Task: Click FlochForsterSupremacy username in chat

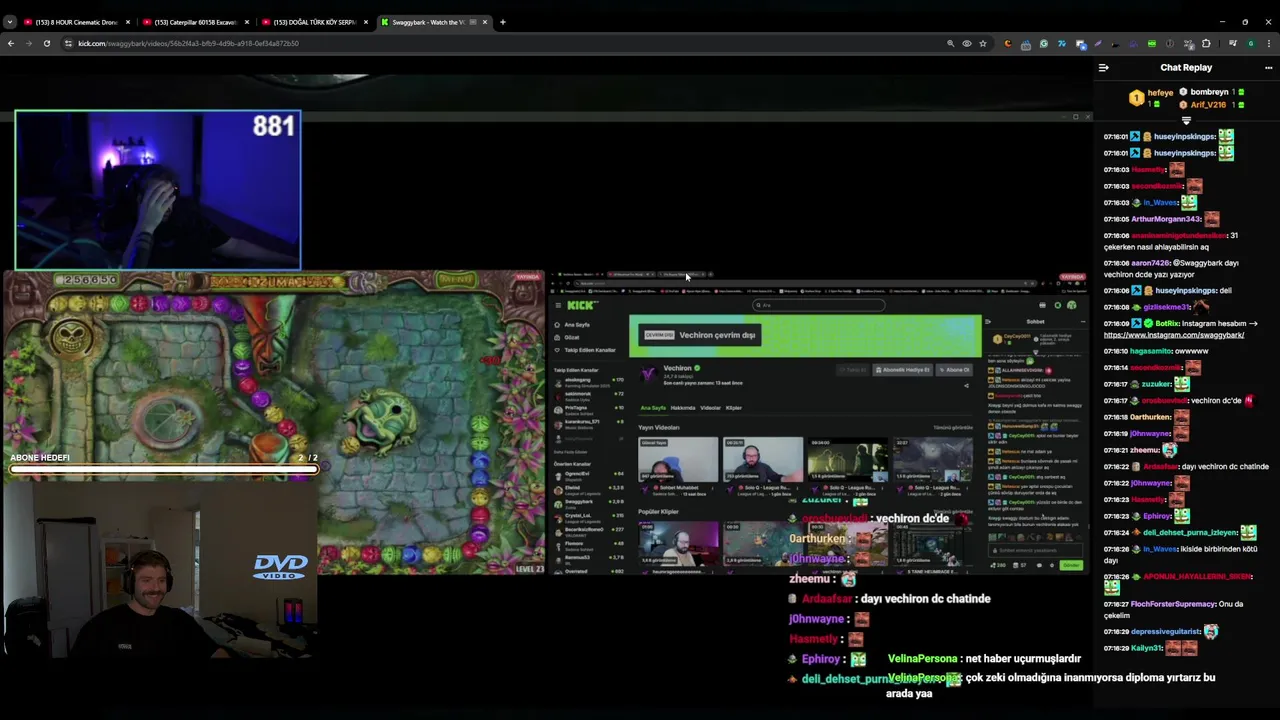Action: (1173, 604)
